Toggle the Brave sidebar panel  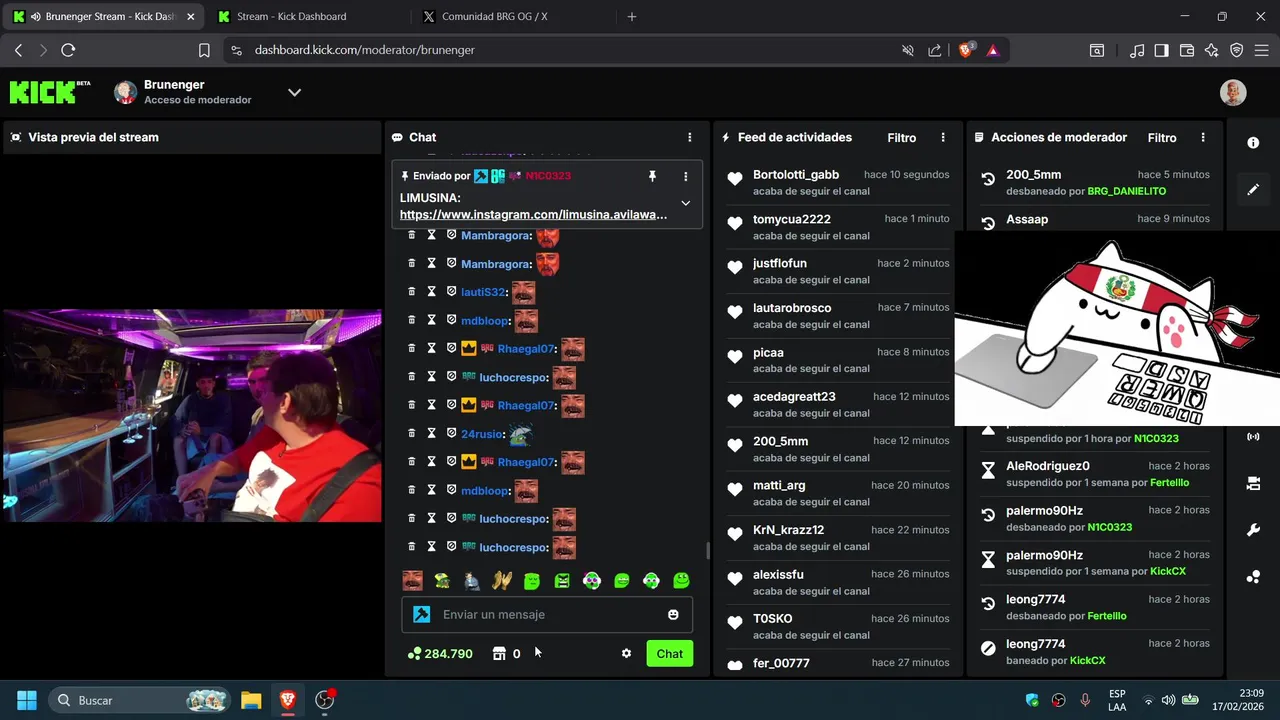(x=1162, y=50)
